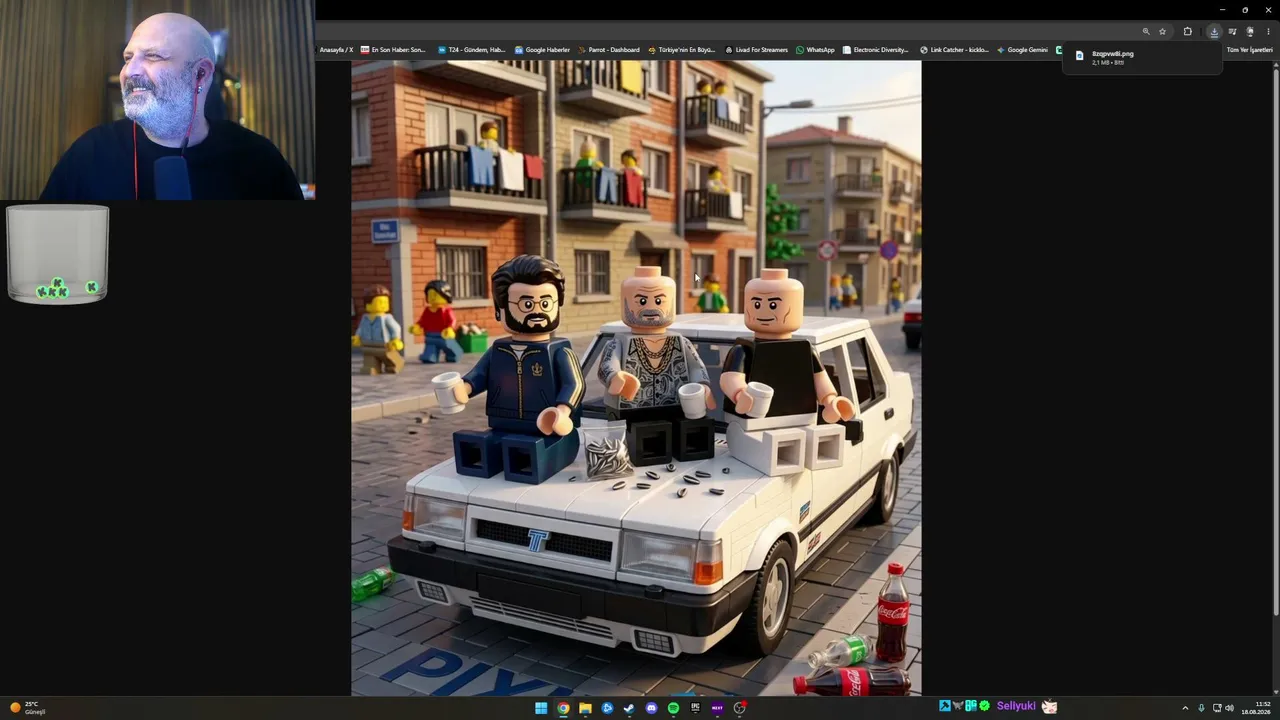Open the Chrome three-dot menu
The height and width of the screenshot is (720, 1280).
pyautogui.click(x=1268, y=31)
